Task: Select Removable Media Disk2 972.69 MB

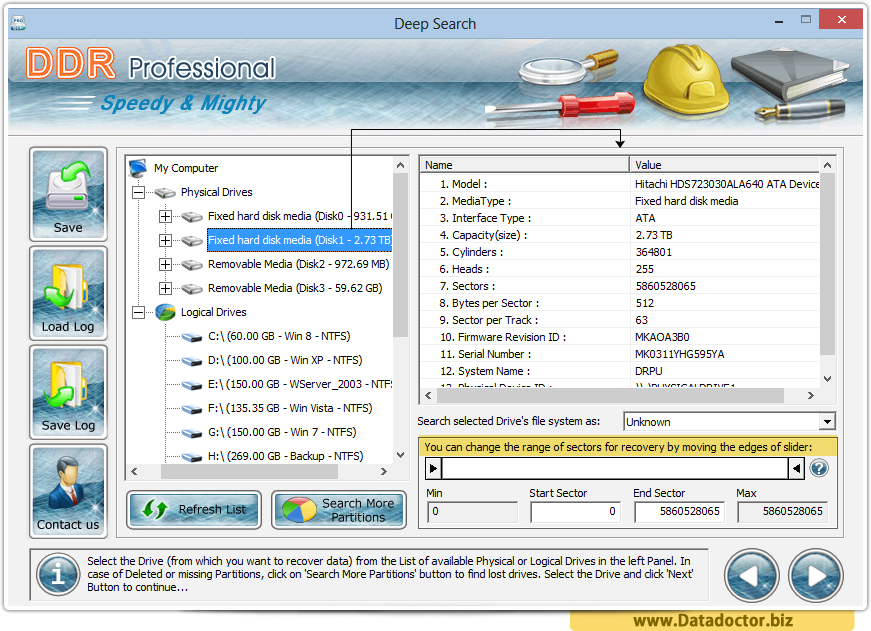Action: click(298, 264)
